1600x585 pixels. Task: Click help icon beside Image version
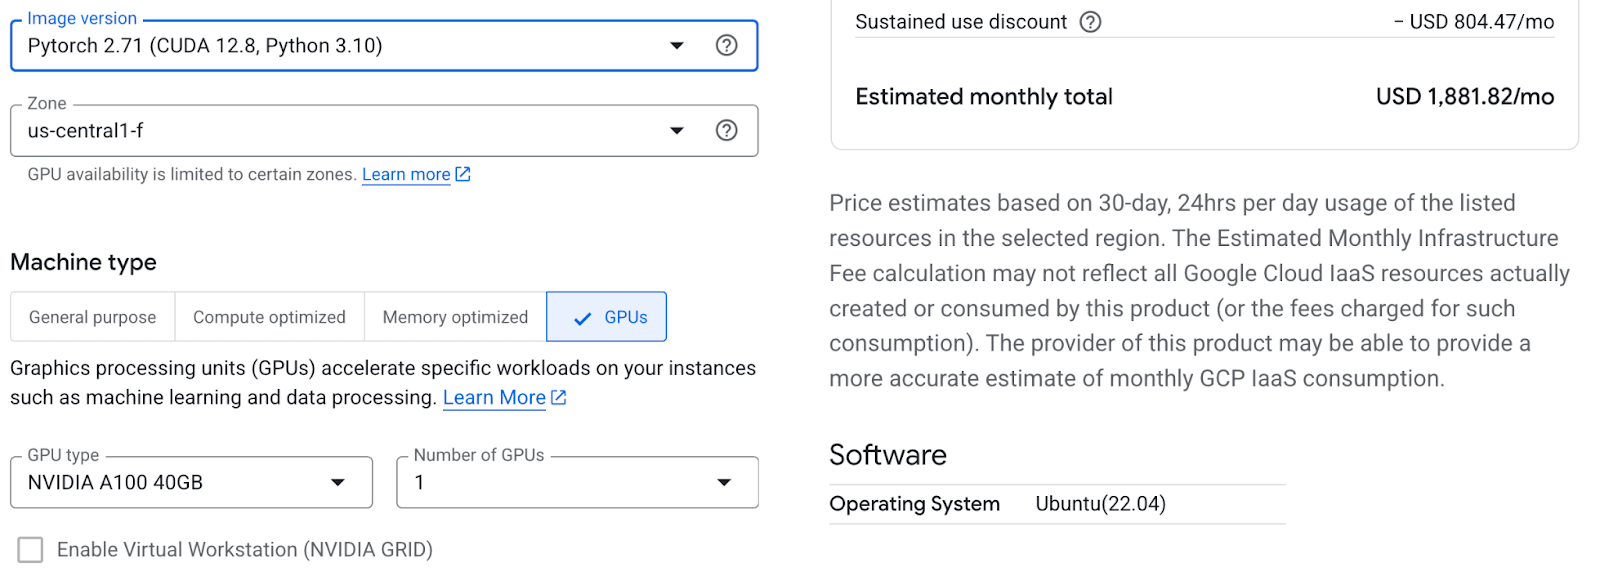point(727,45)
